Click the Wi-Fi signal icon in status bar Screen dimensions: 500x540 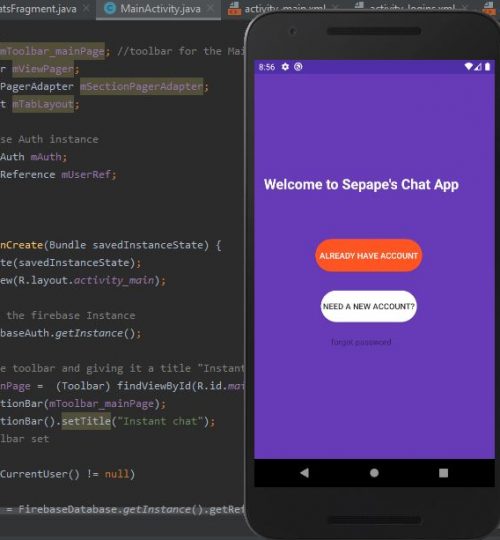click(468, 66)
